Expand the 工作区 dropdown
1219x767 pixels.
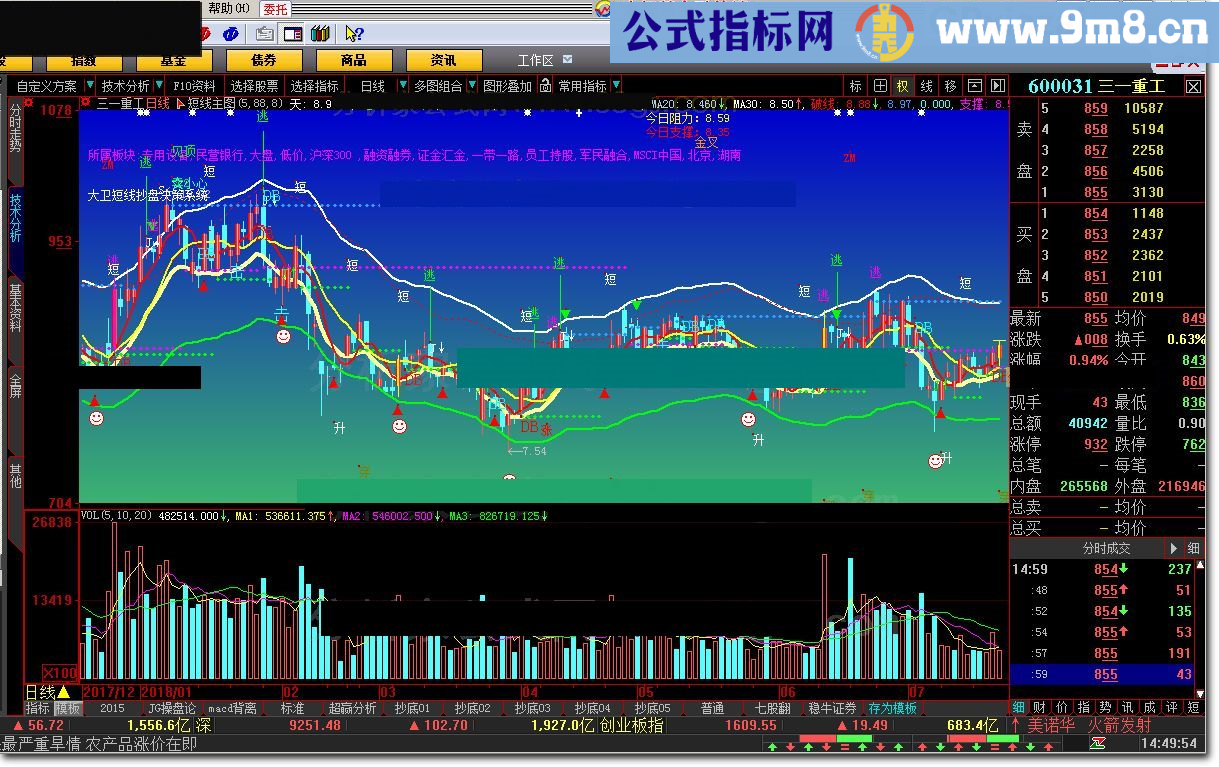click(568, 59)
